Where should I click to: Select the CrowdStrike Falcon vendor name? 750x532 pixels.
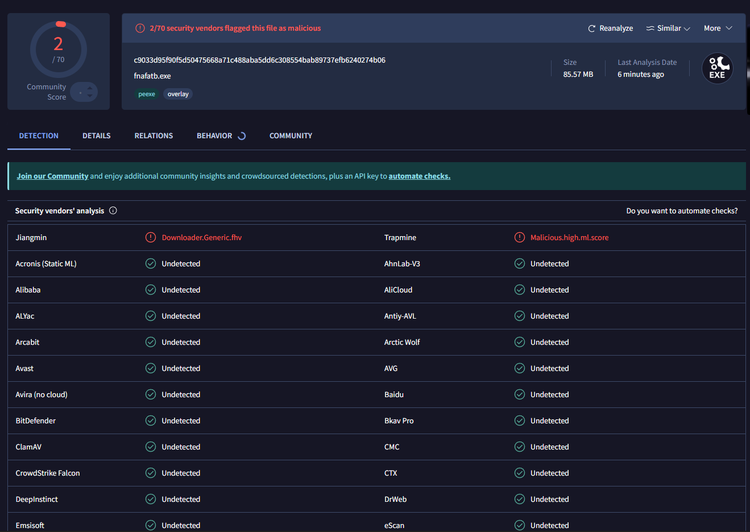[48, 473]
